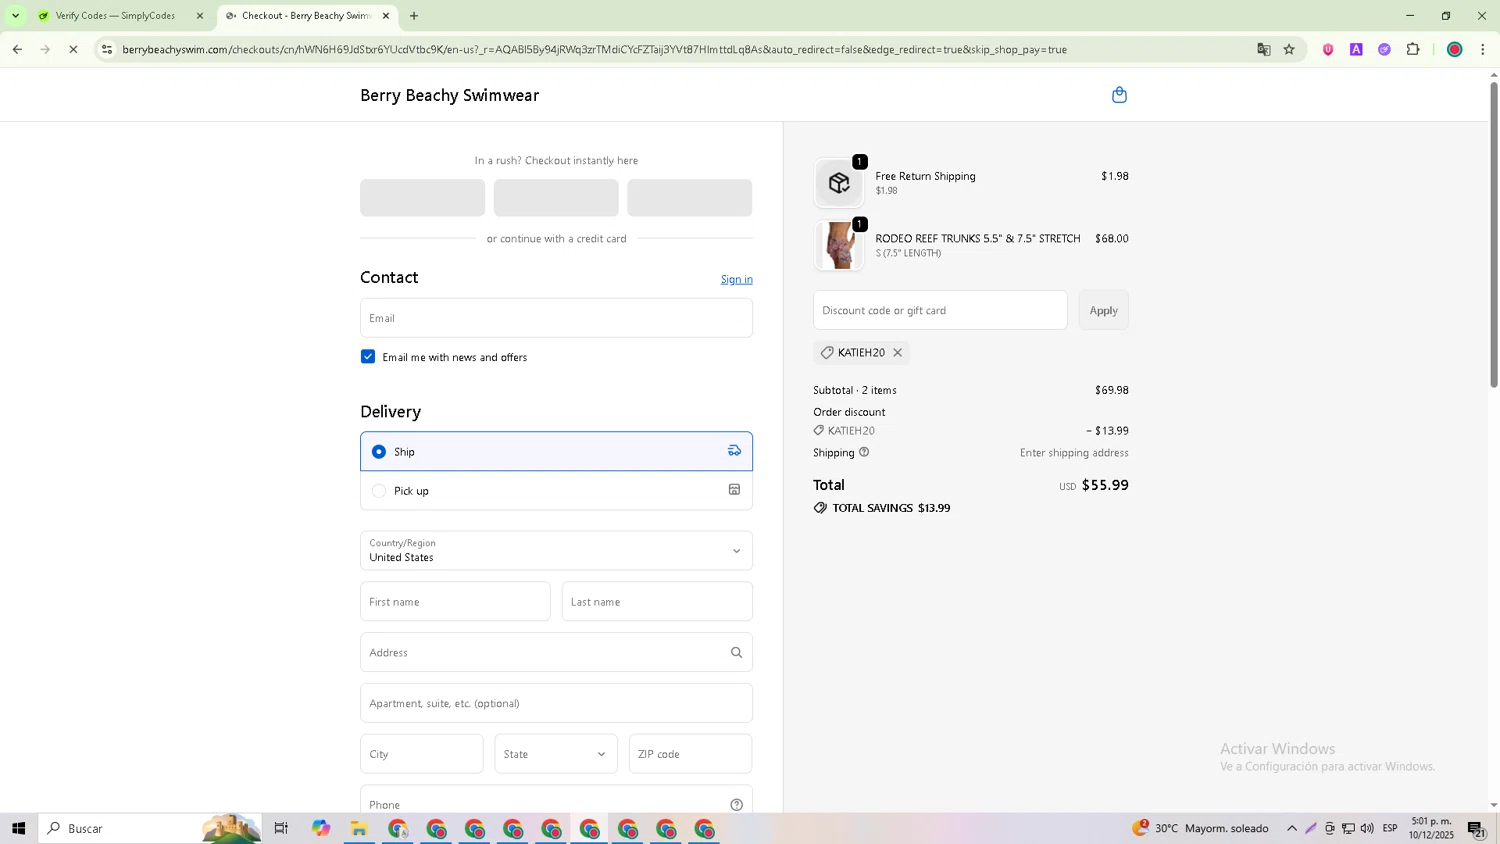Open the volume speaker tray icon
The width and height of the screenshot is (1500, 844).
1367,828
